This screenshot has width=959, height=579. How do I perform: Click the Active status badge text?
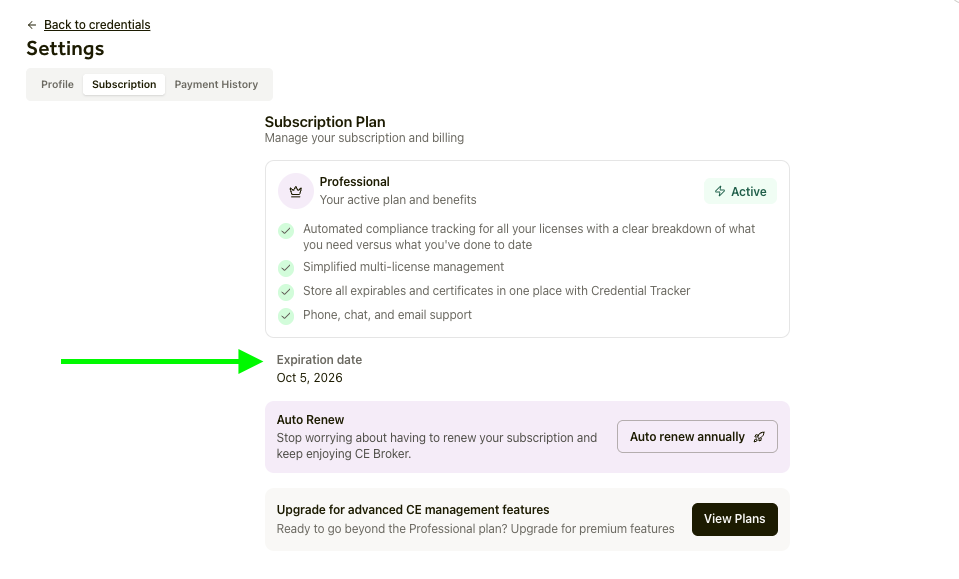coord(748,192)
